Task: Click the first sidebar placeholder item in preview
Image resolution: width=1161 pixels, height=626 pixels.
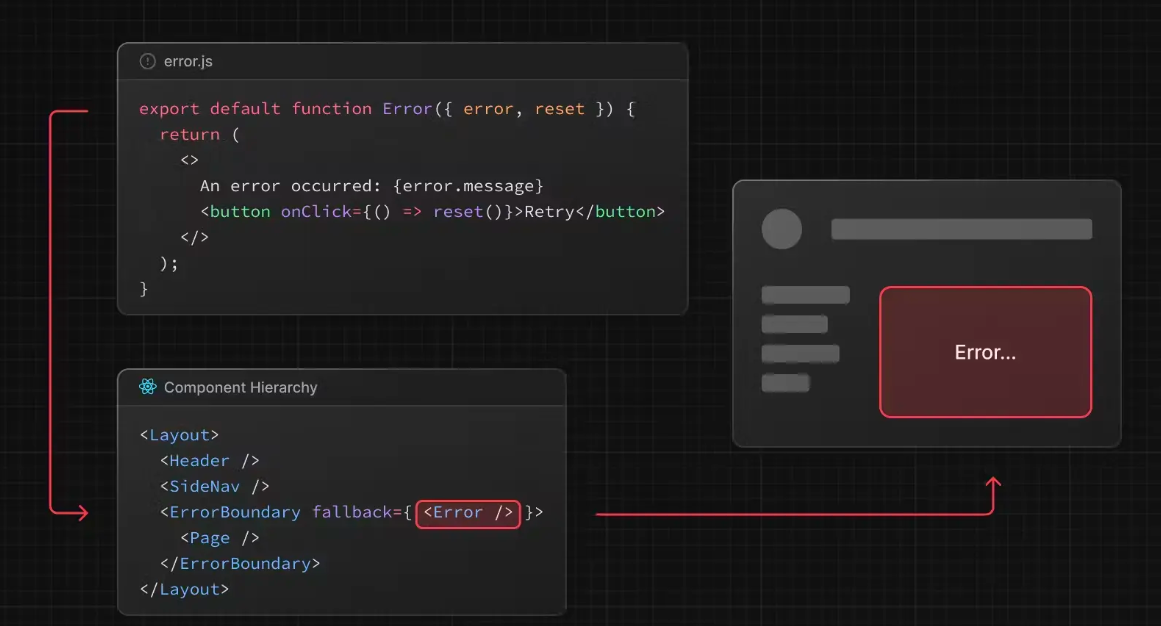Action: [806, 295]
